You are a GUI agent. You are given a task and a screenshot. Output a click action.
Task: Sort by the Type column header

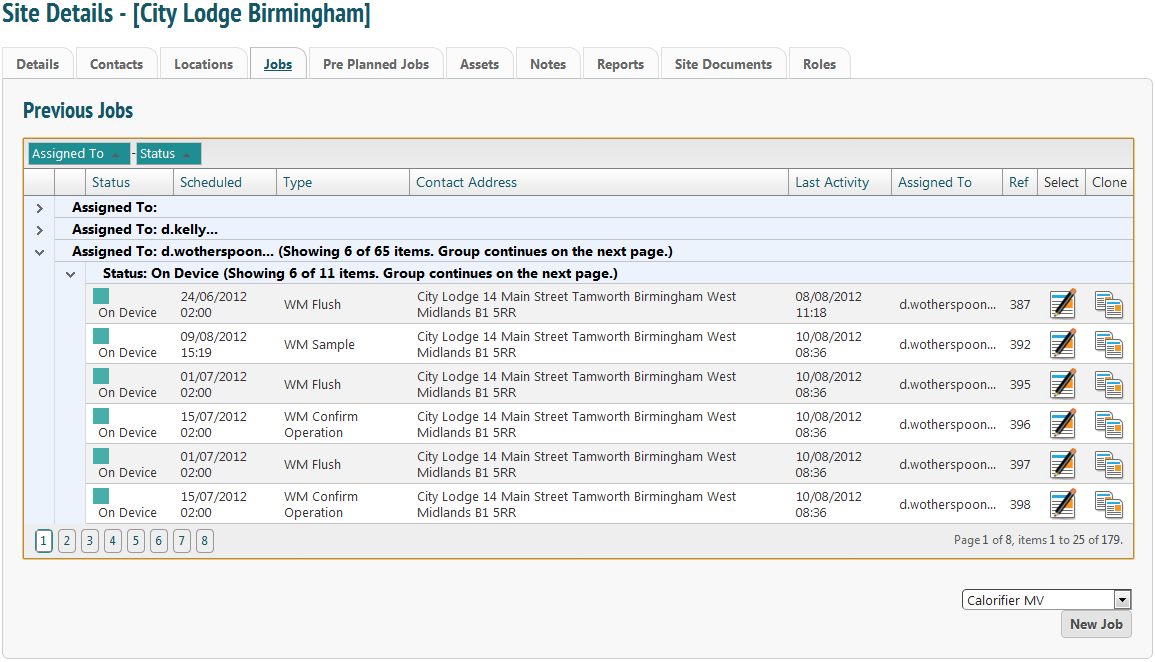pyautogui.click(x=298, y=182)
